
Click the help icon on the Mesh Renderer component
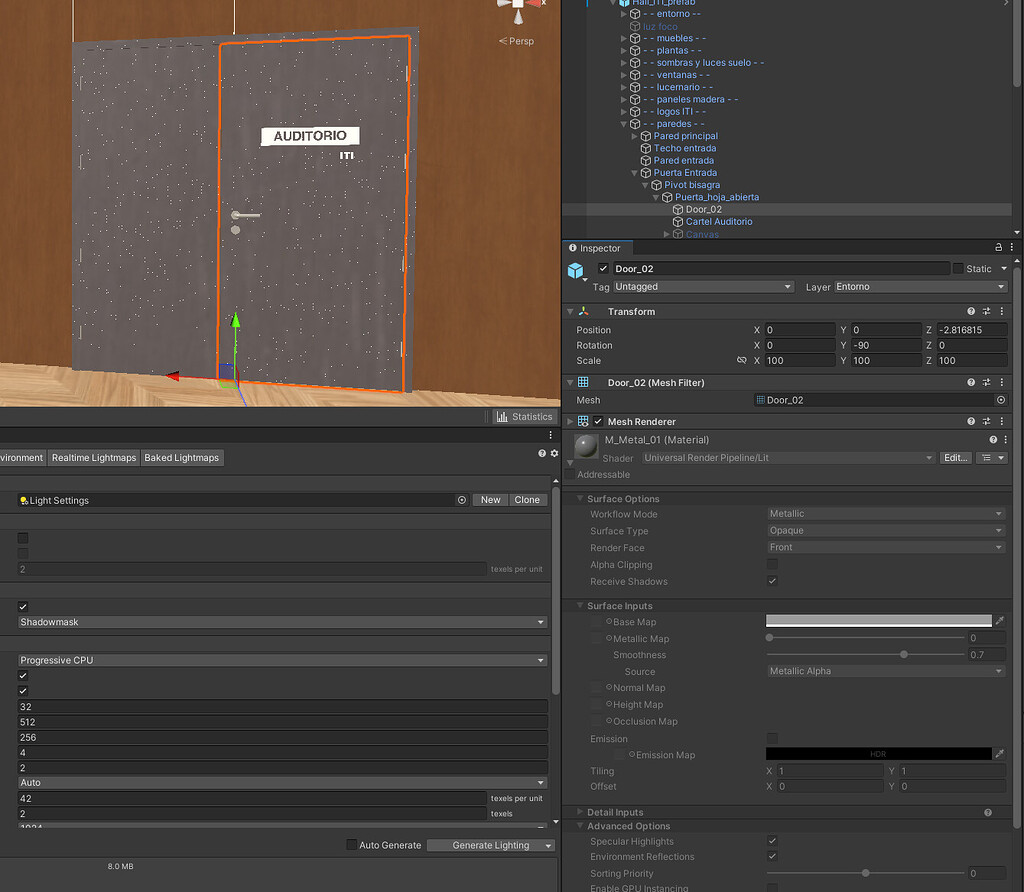(969, 421)
